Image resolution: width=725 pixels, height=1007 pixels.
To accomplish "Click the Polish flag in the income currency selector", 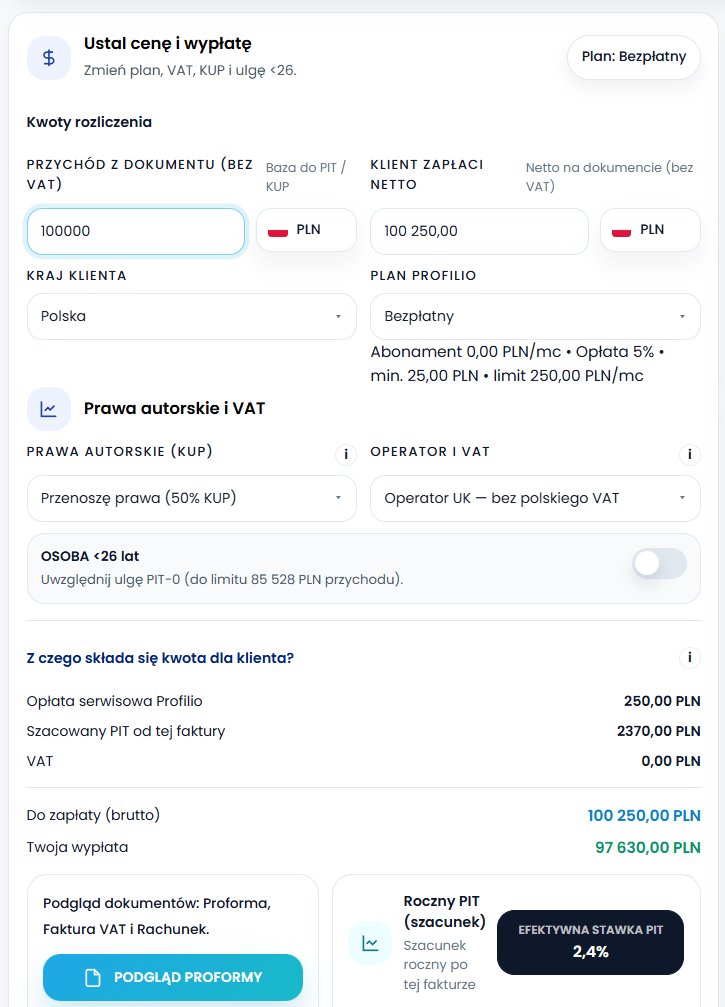I will click(279, 231).
